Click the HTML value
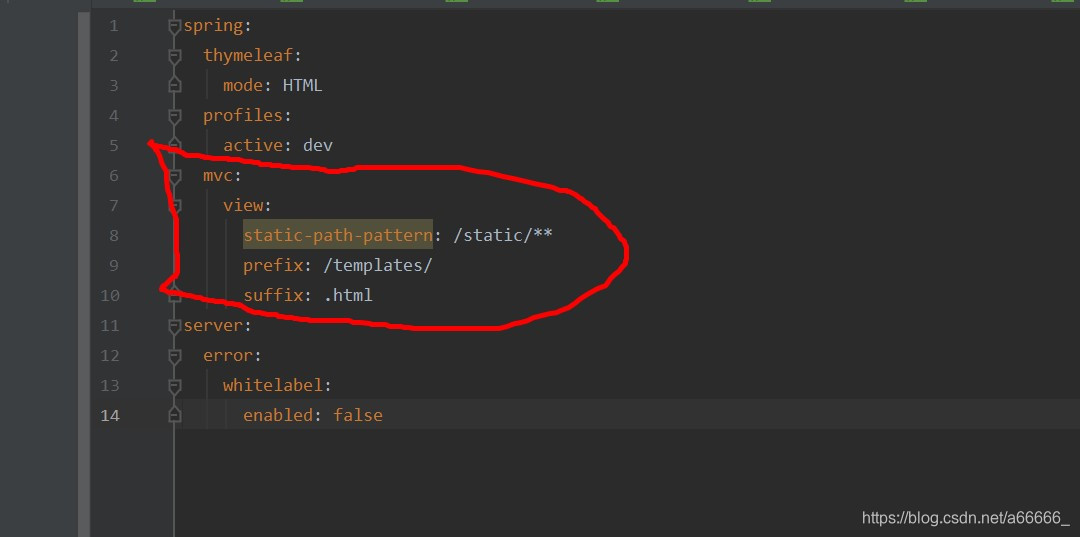 tap(303, 85)
